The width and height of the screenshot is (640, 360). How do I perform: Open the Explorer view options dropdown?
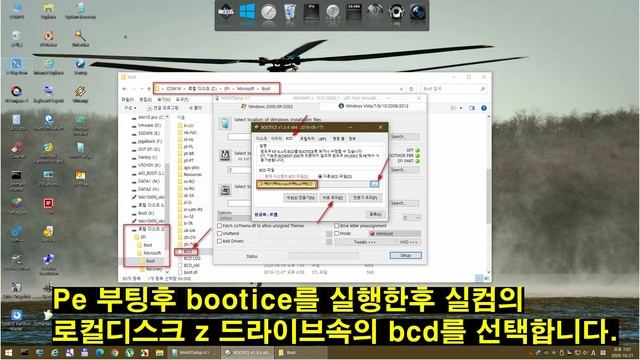pos(461,108)
